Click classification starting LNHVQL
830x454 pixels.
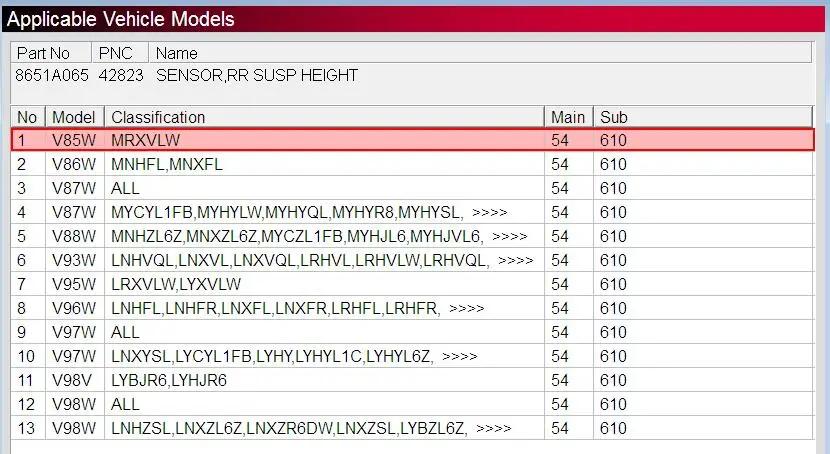[300, 260]
